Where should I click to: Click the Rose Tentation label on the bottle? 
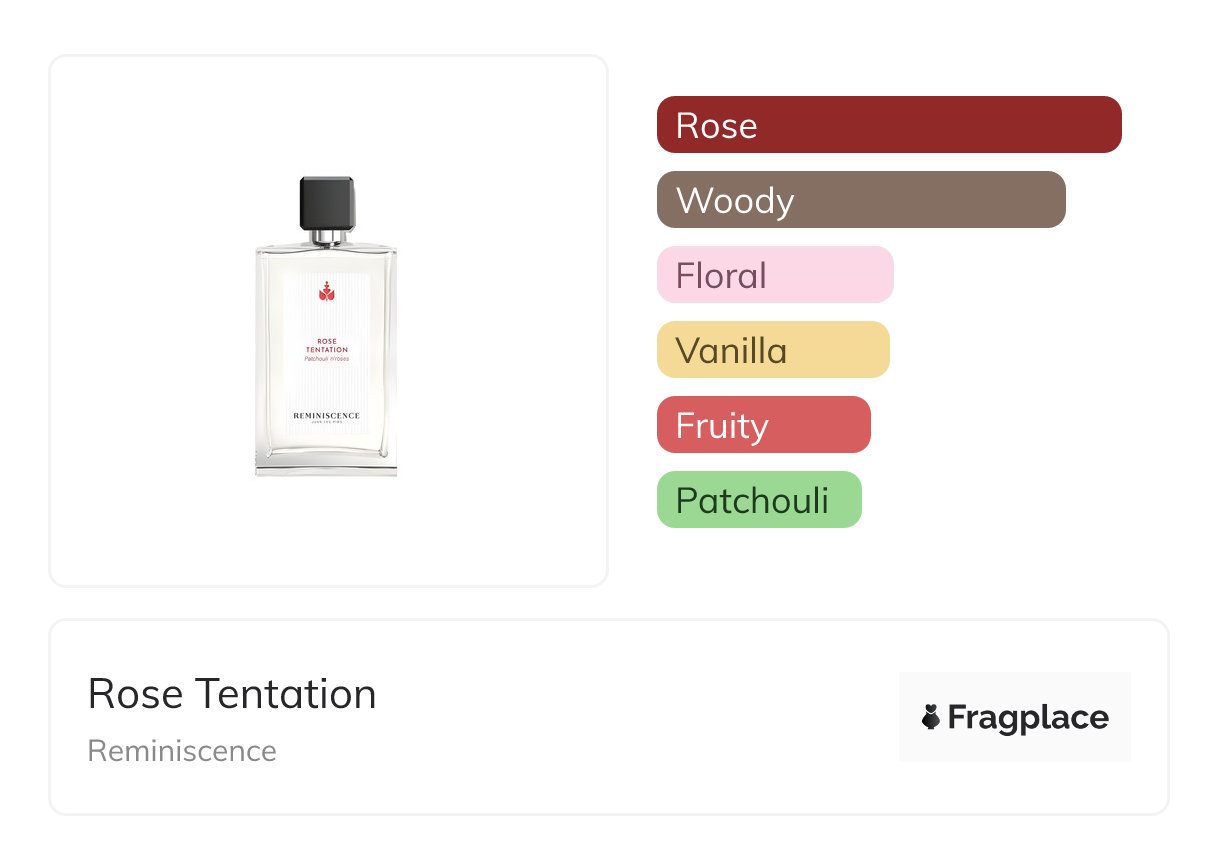point(327,345)
